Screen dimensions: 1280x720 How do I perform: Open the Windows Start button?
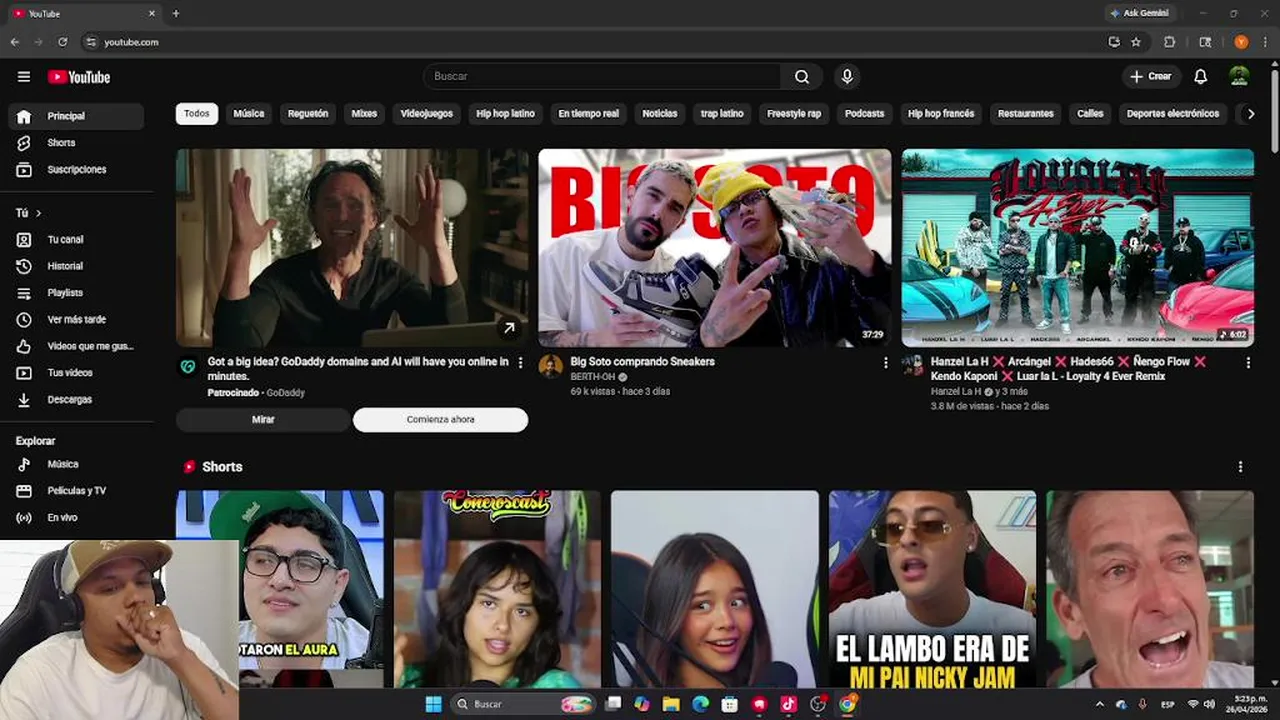point(433,704)
